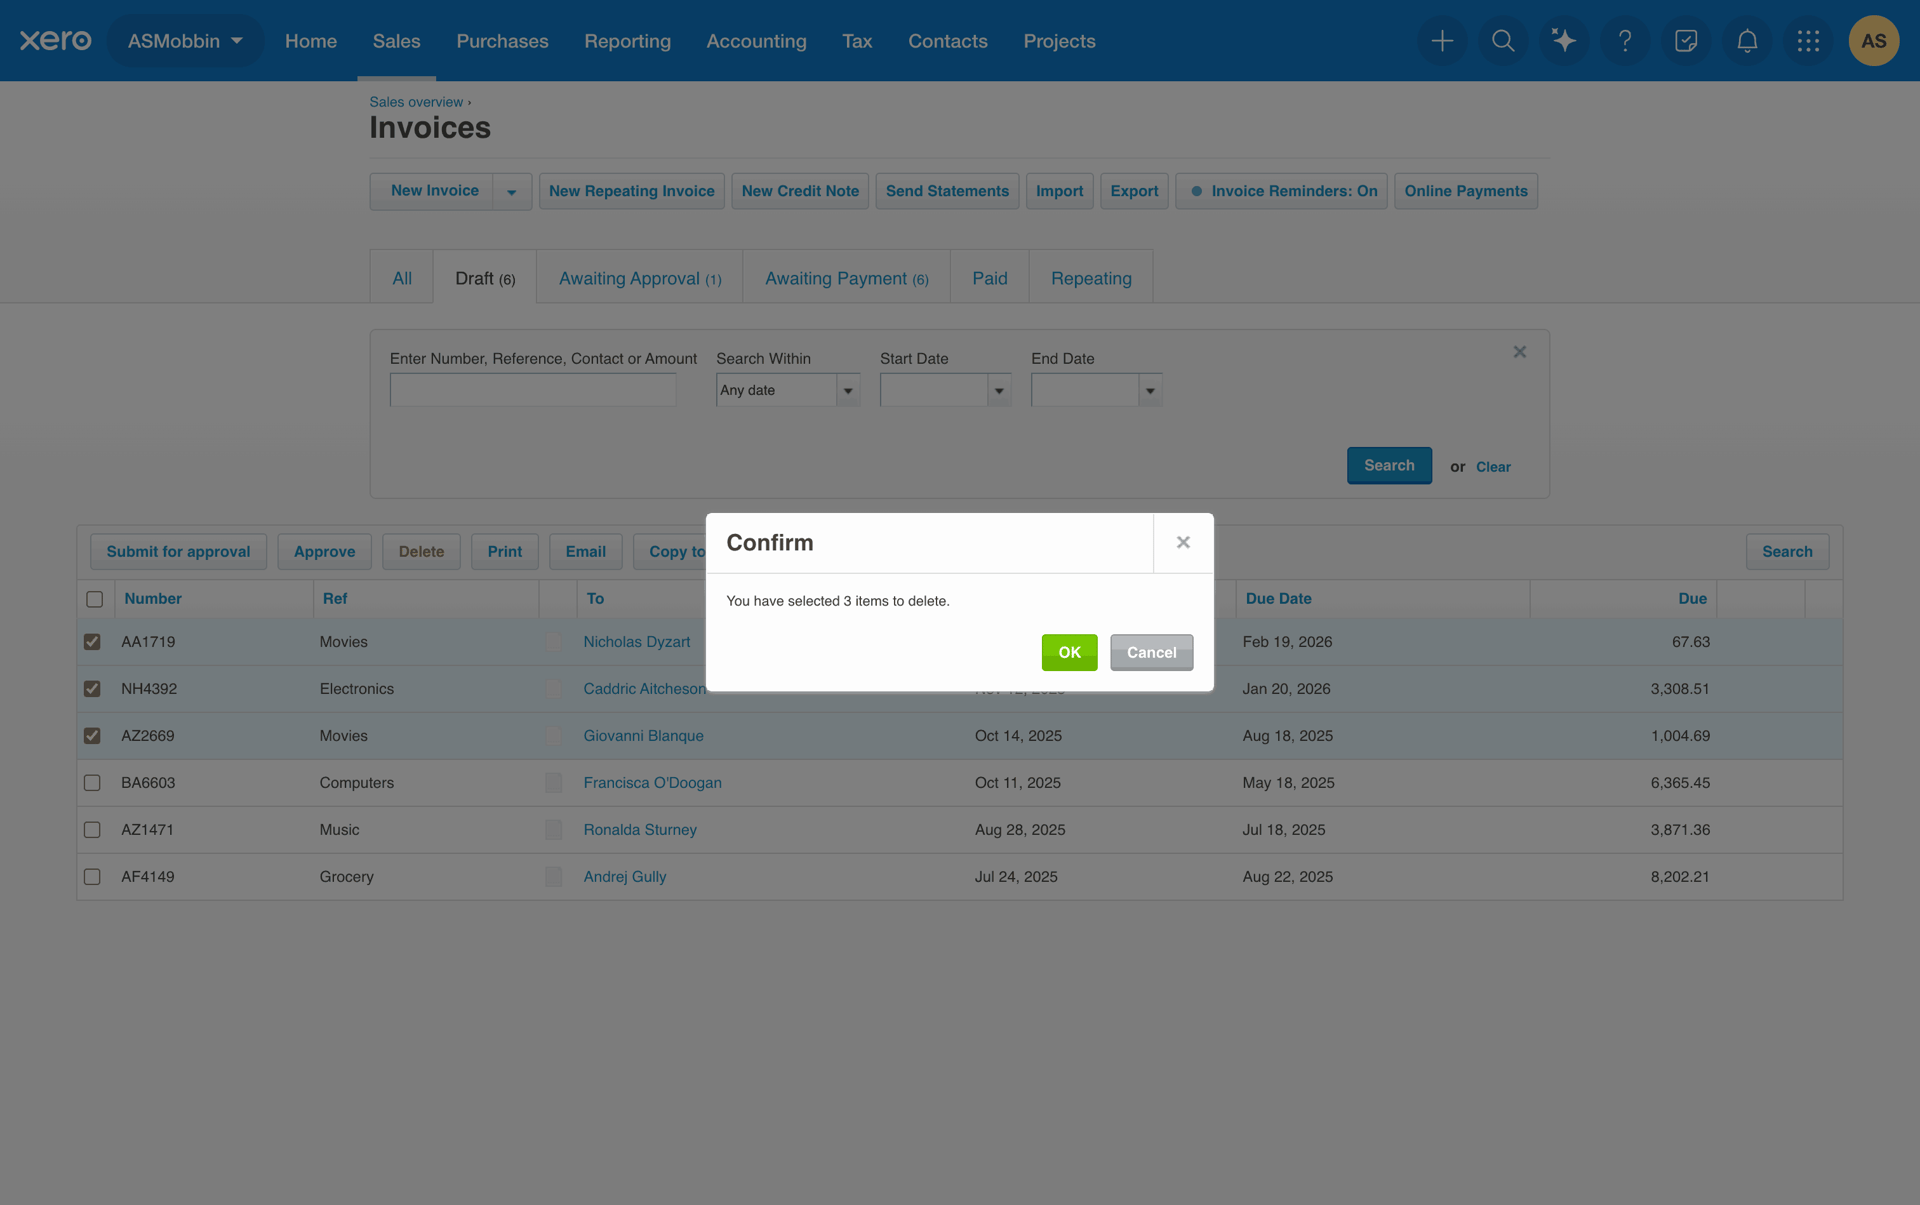Open the sparkle AI assistant icon

[1564, 41]
